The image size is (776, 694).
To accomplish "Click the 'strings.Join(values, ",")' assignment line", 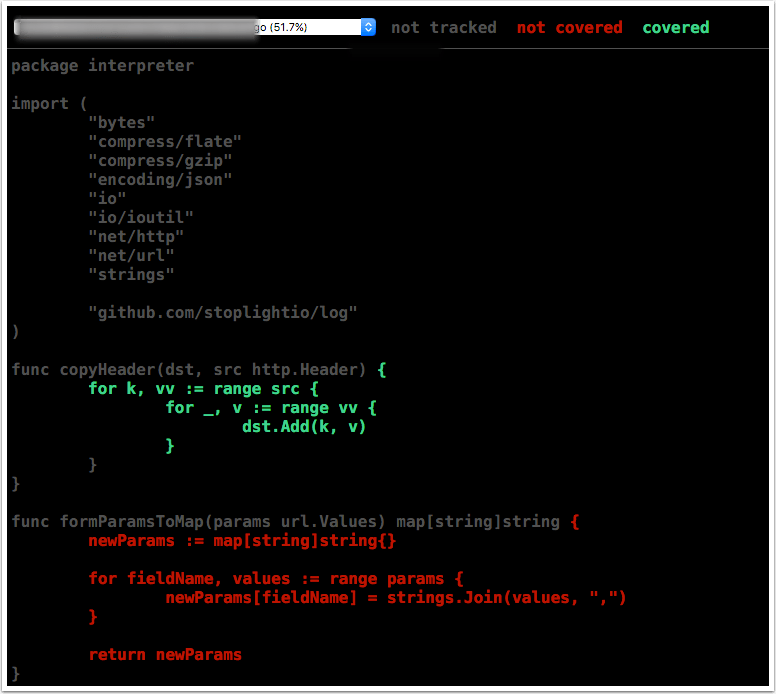I will click(395, 597).
